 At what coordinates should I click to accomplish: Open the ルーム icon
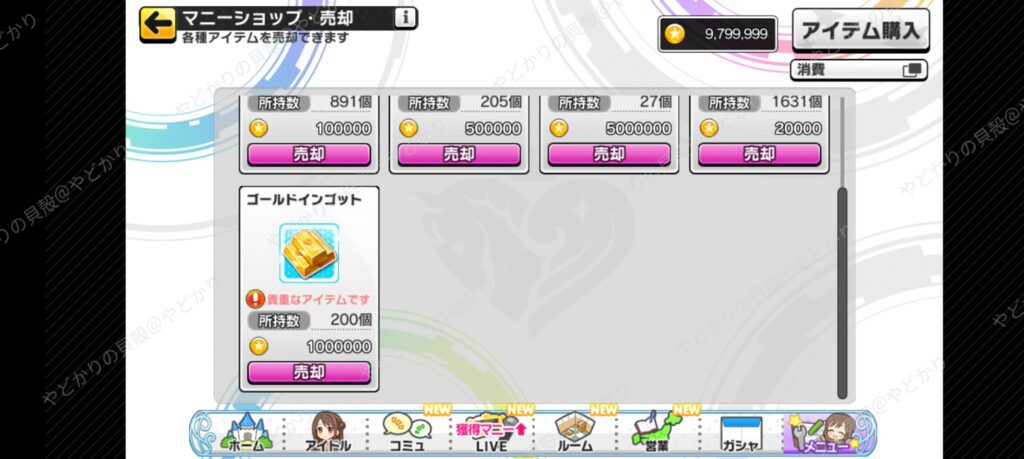pos(575,434)
